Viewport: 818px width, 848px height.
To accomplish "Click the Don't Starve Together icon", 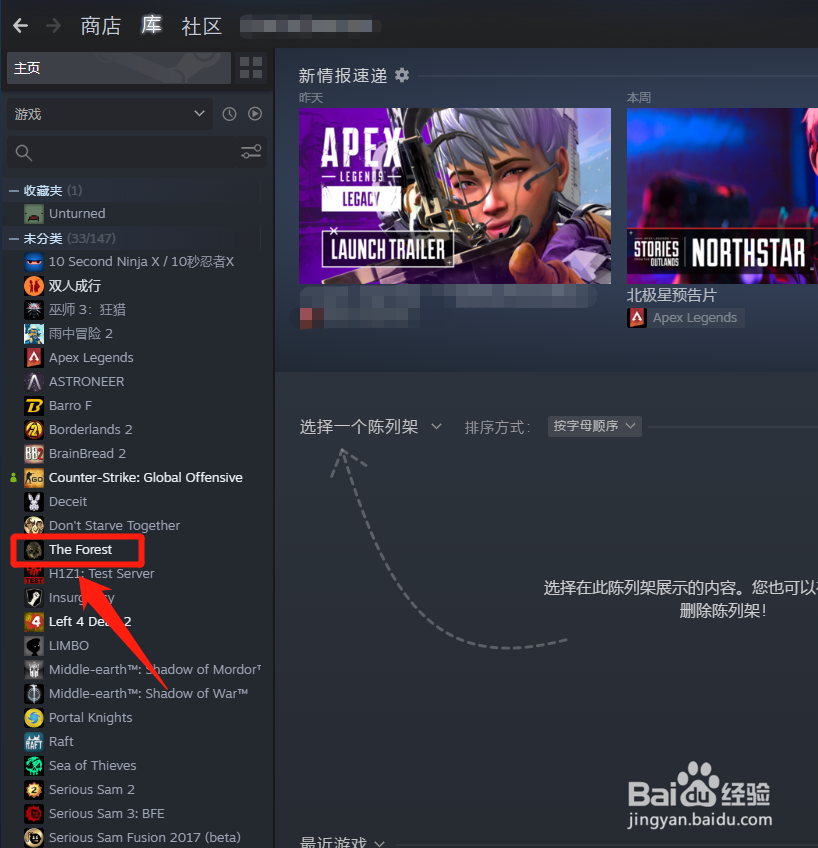I will [34, 526].
